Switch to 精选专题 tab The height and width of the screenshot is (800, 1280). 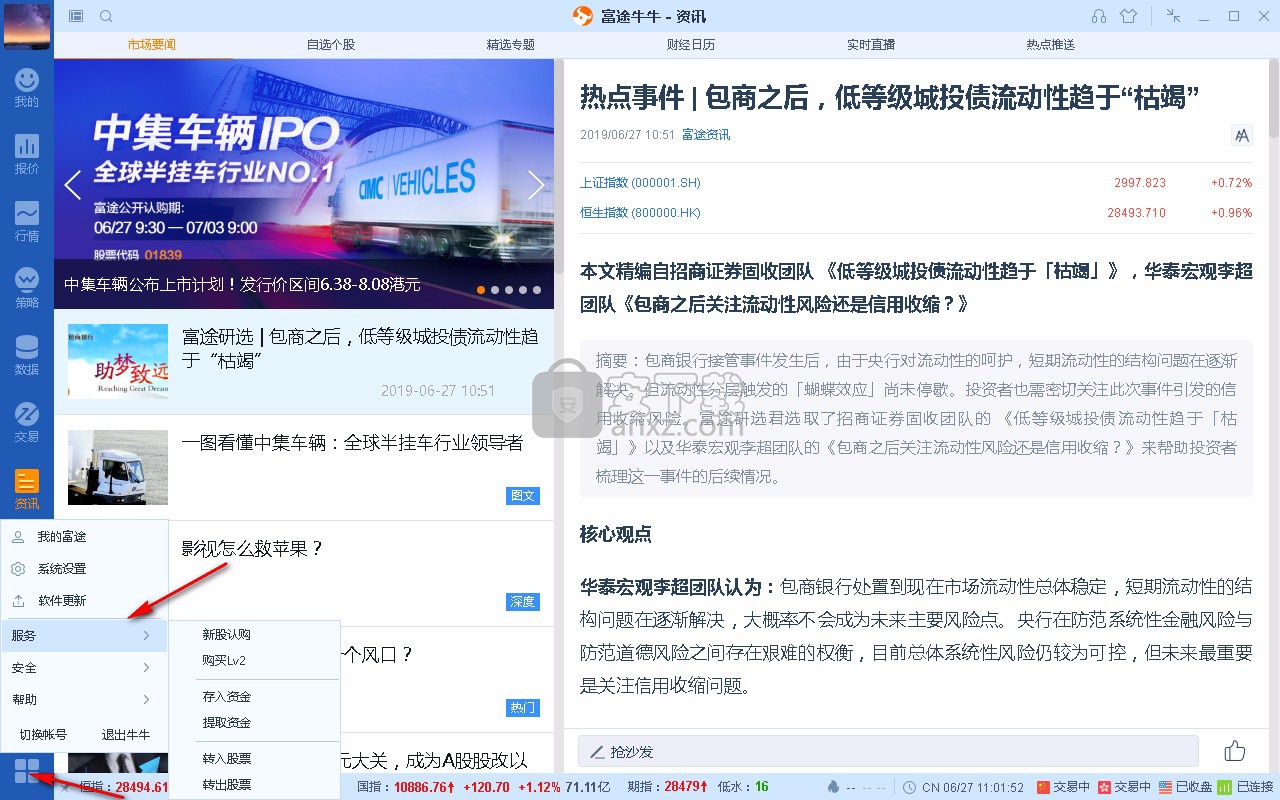[511, 45]
